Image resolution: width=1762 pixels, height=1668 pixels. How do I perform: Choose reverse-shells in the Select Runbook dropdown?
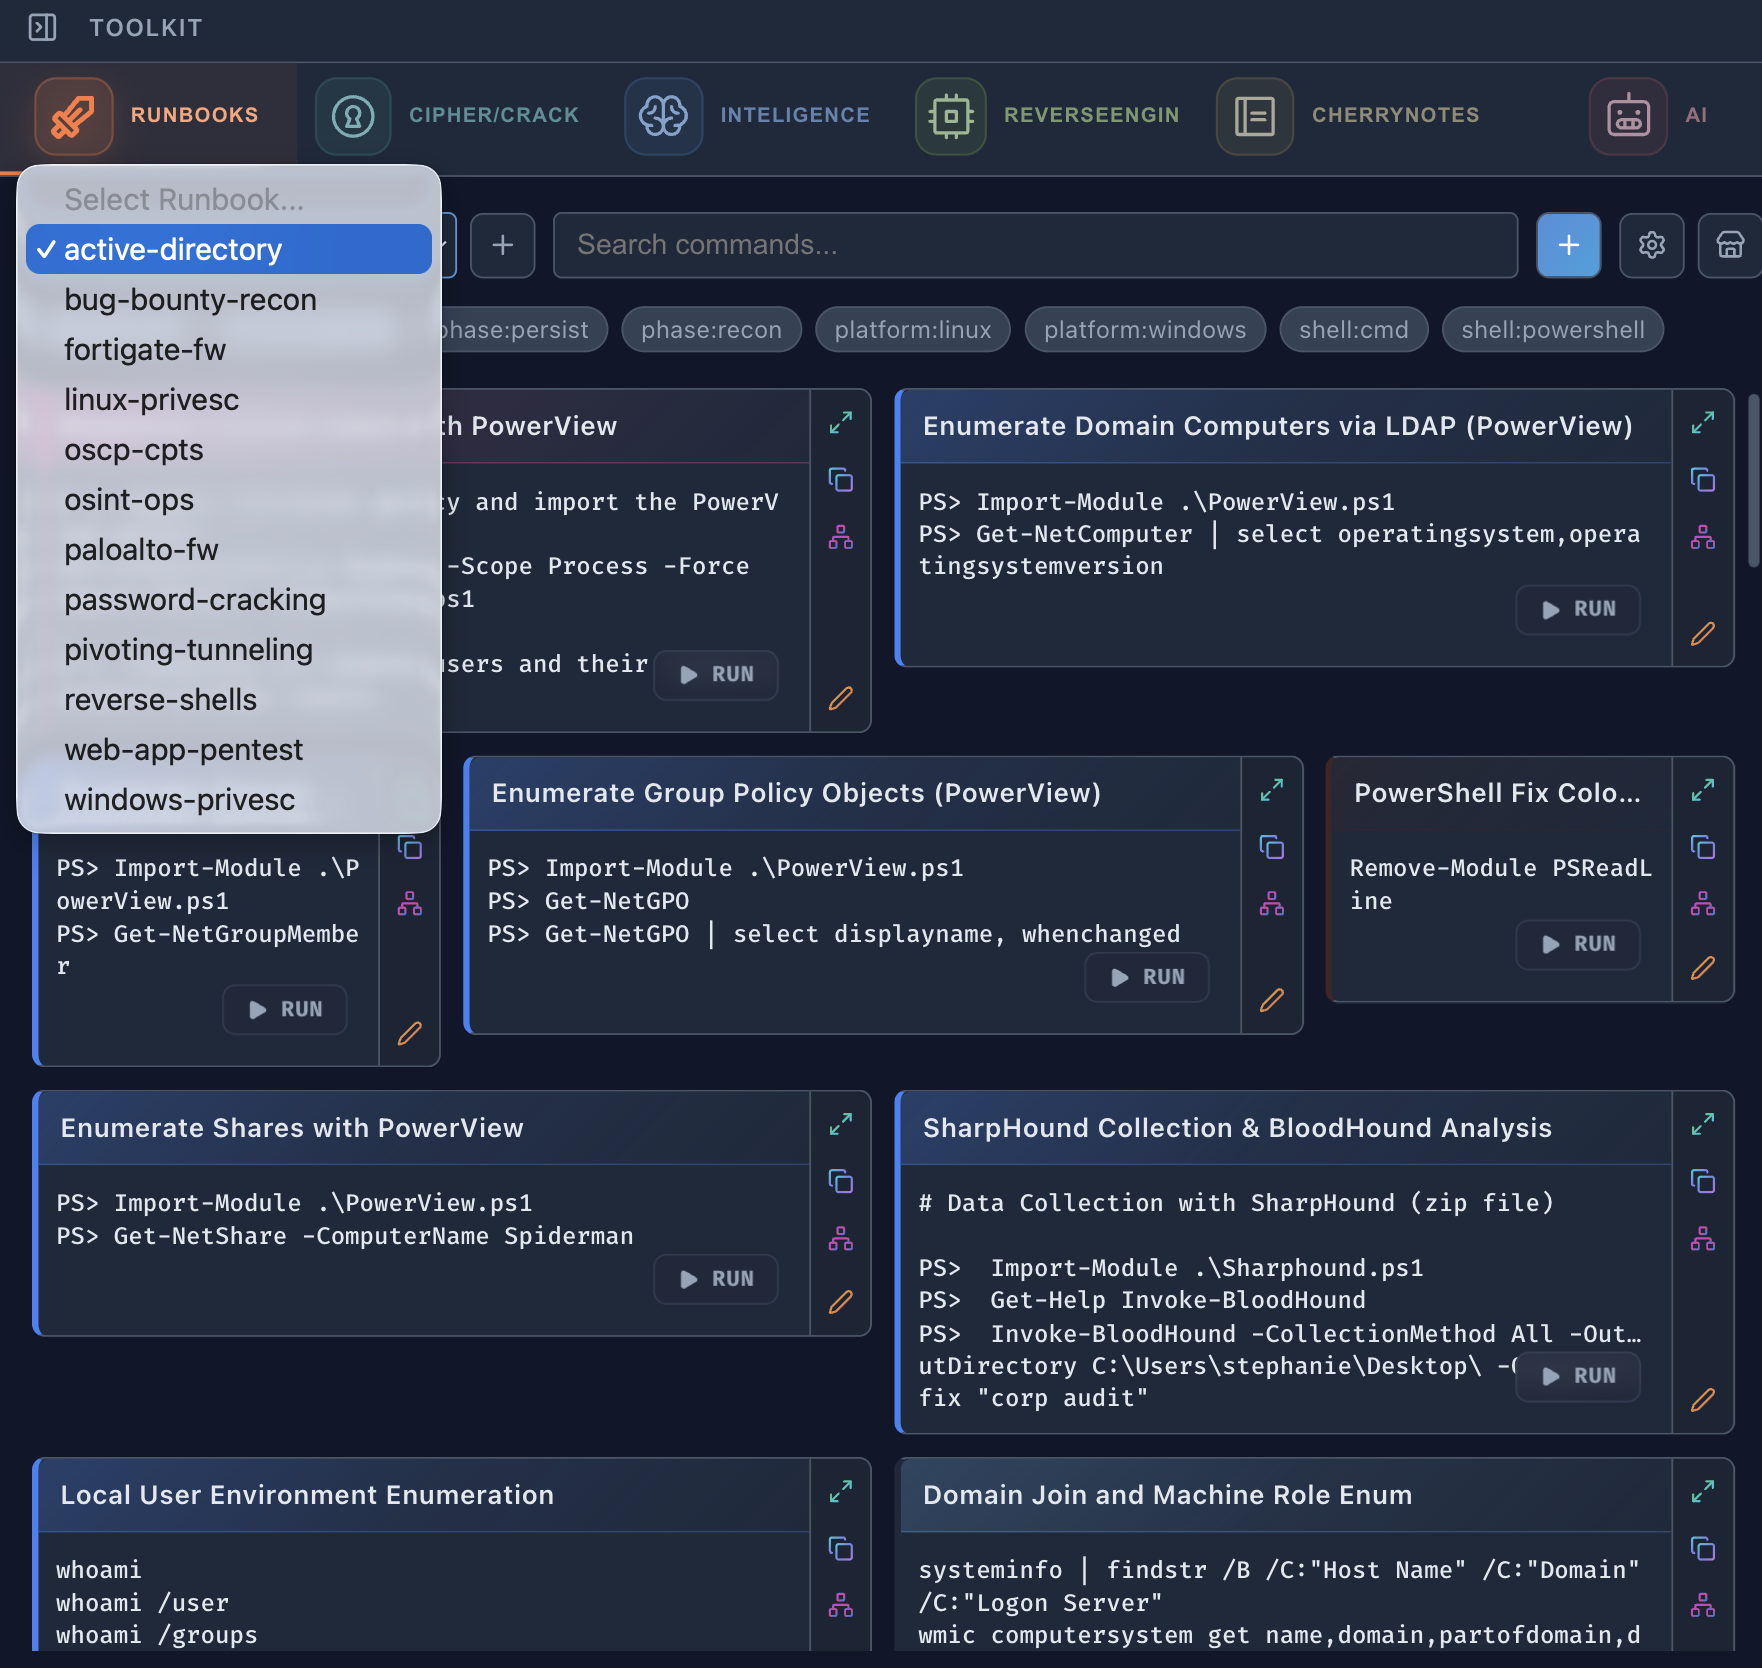(160, 699)
